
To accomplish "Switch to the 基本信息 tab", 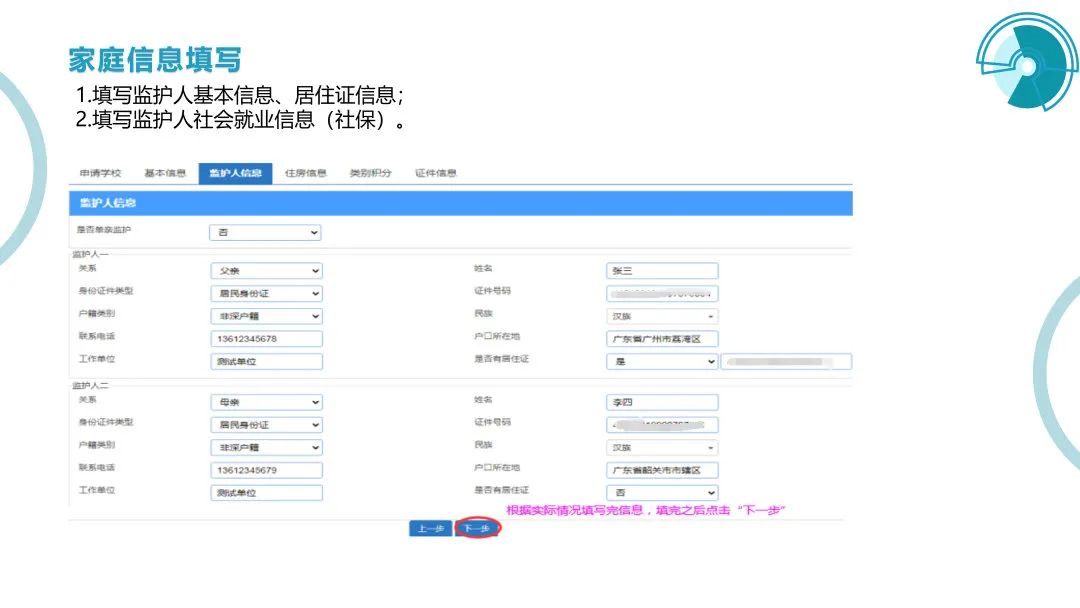I will (165, 173).
